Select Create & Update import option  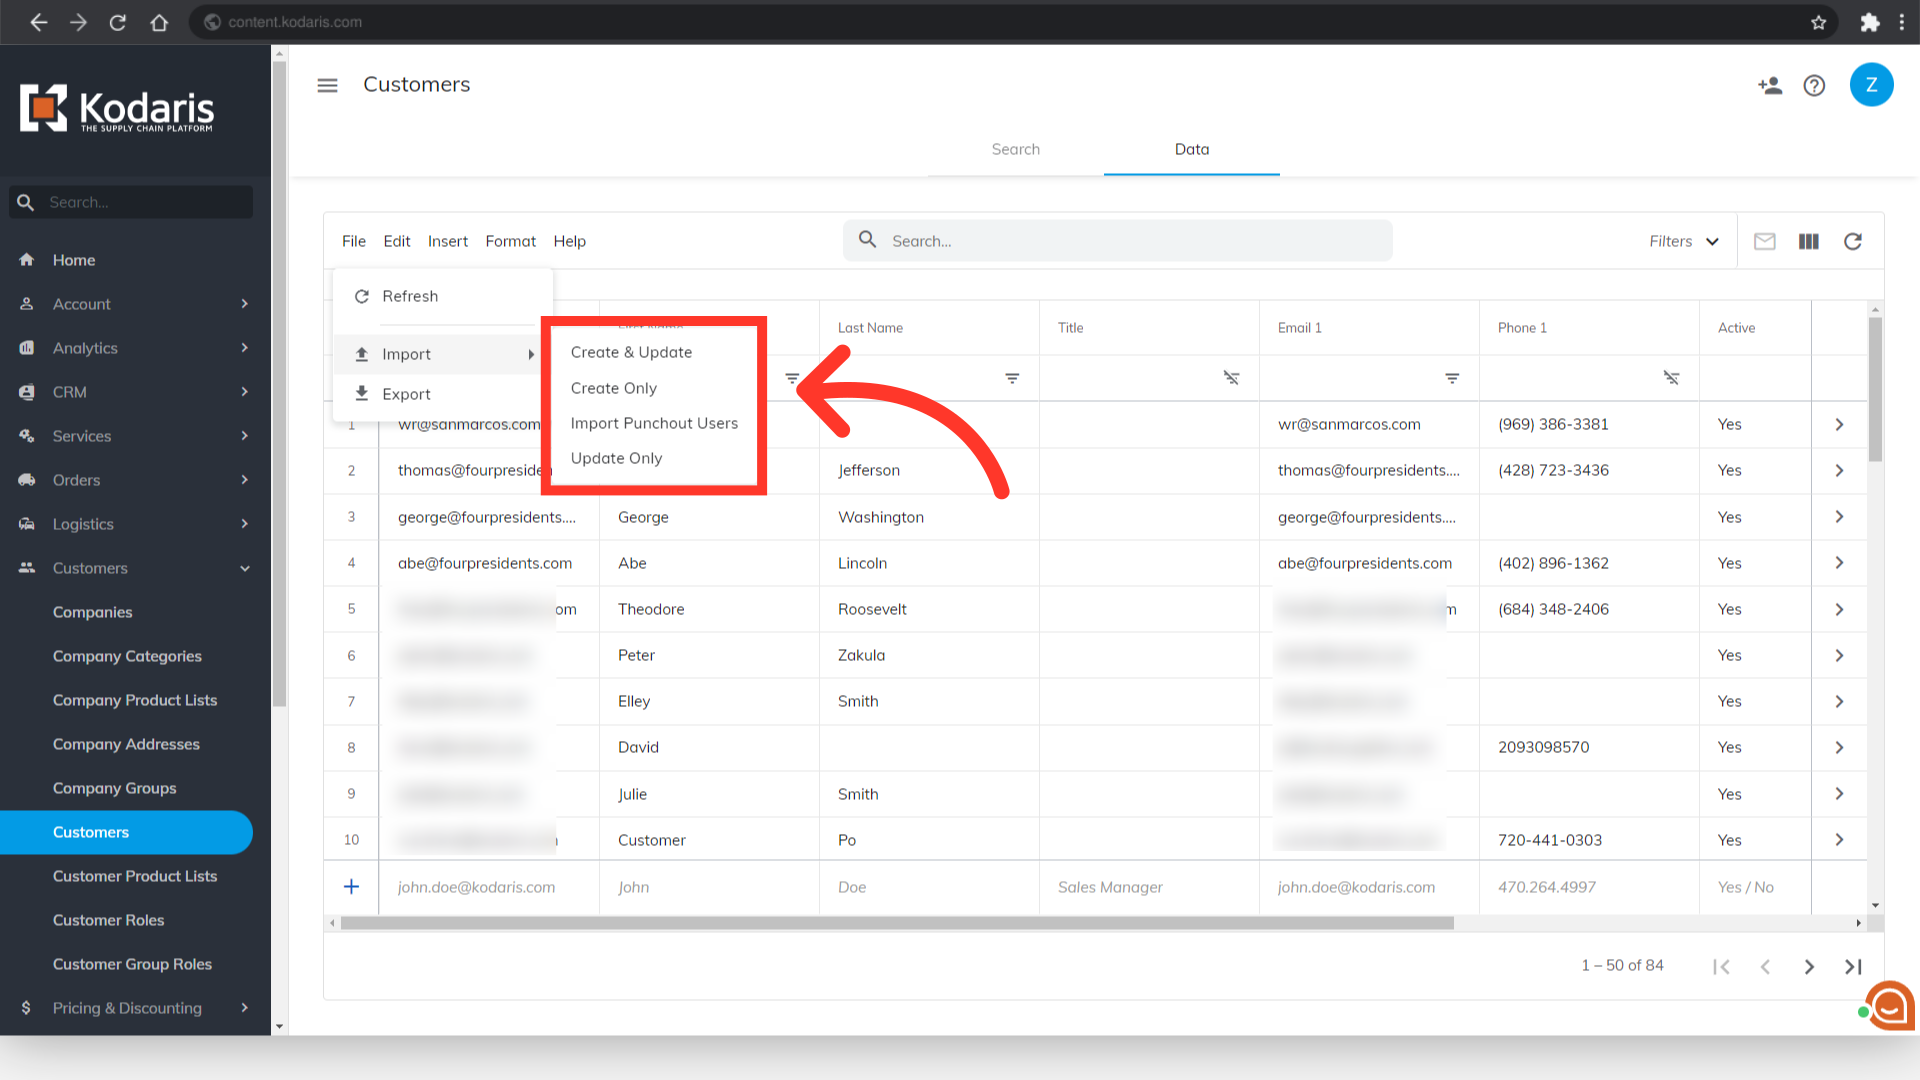631,352
